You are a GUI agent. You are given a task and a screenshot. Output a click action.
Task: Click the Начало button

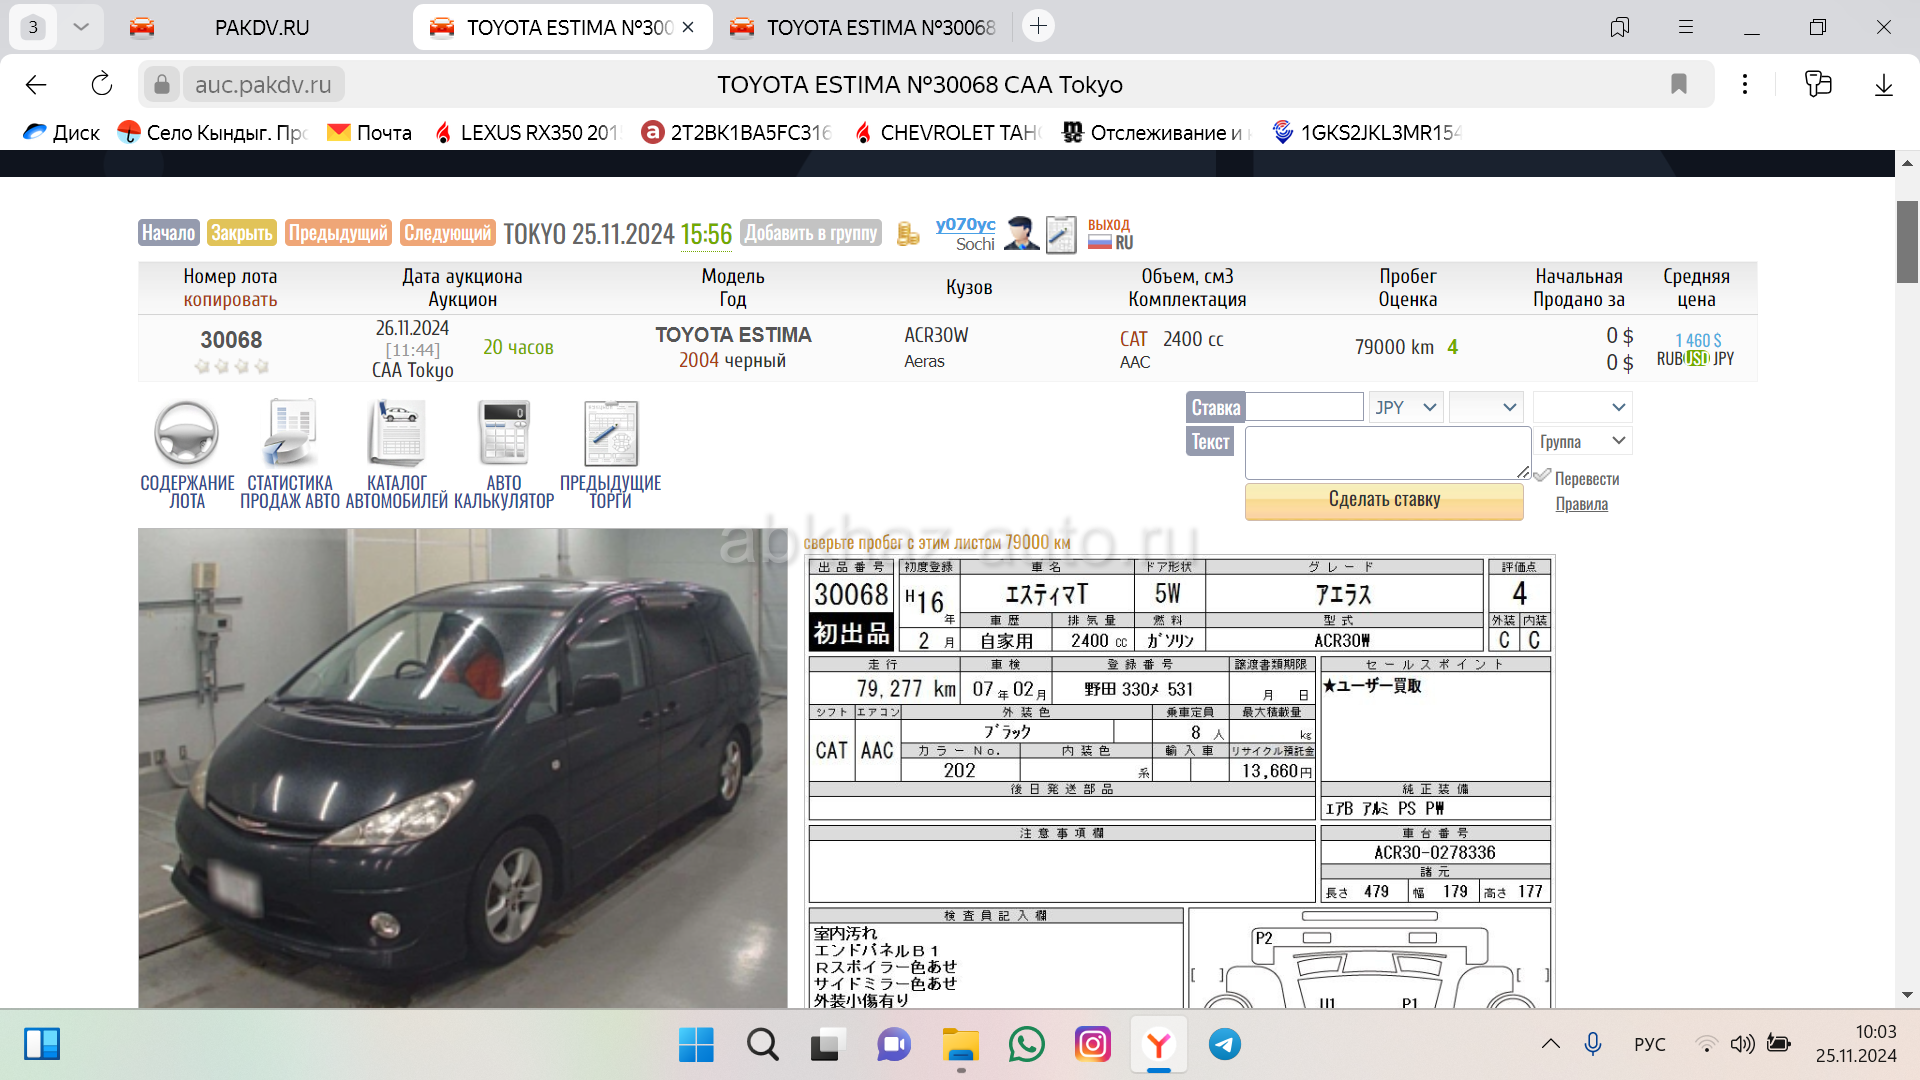tap(168, 233)
